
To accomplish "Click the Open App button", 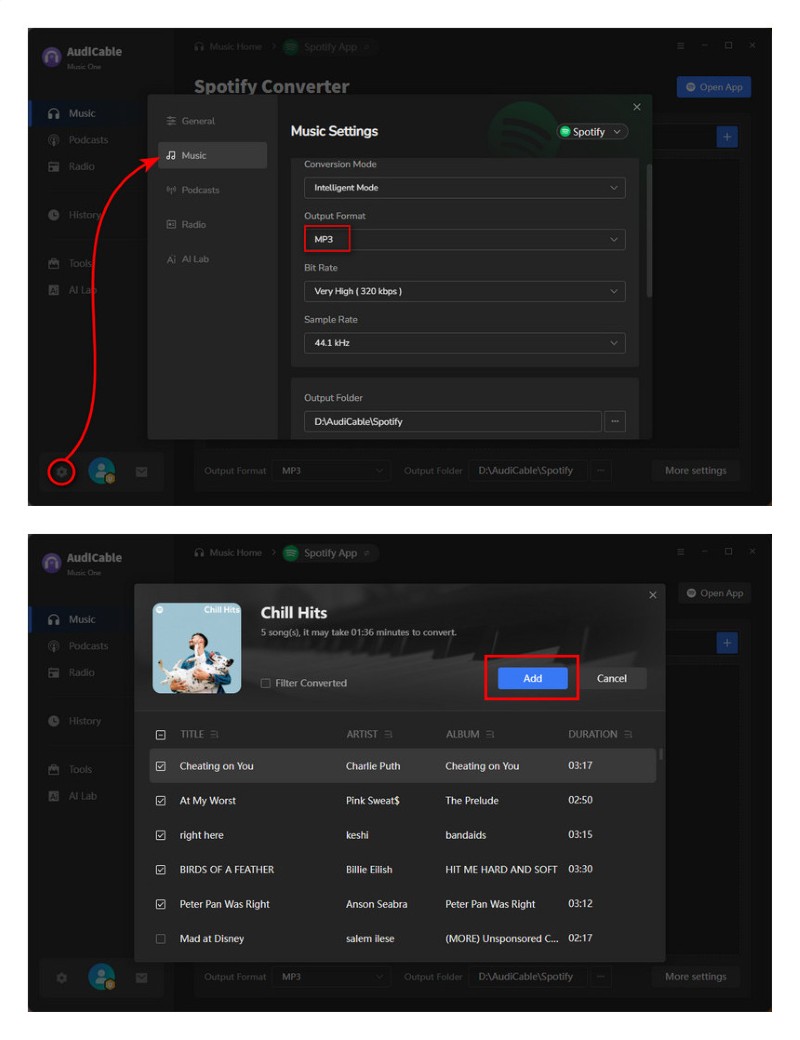I will 713,87.
